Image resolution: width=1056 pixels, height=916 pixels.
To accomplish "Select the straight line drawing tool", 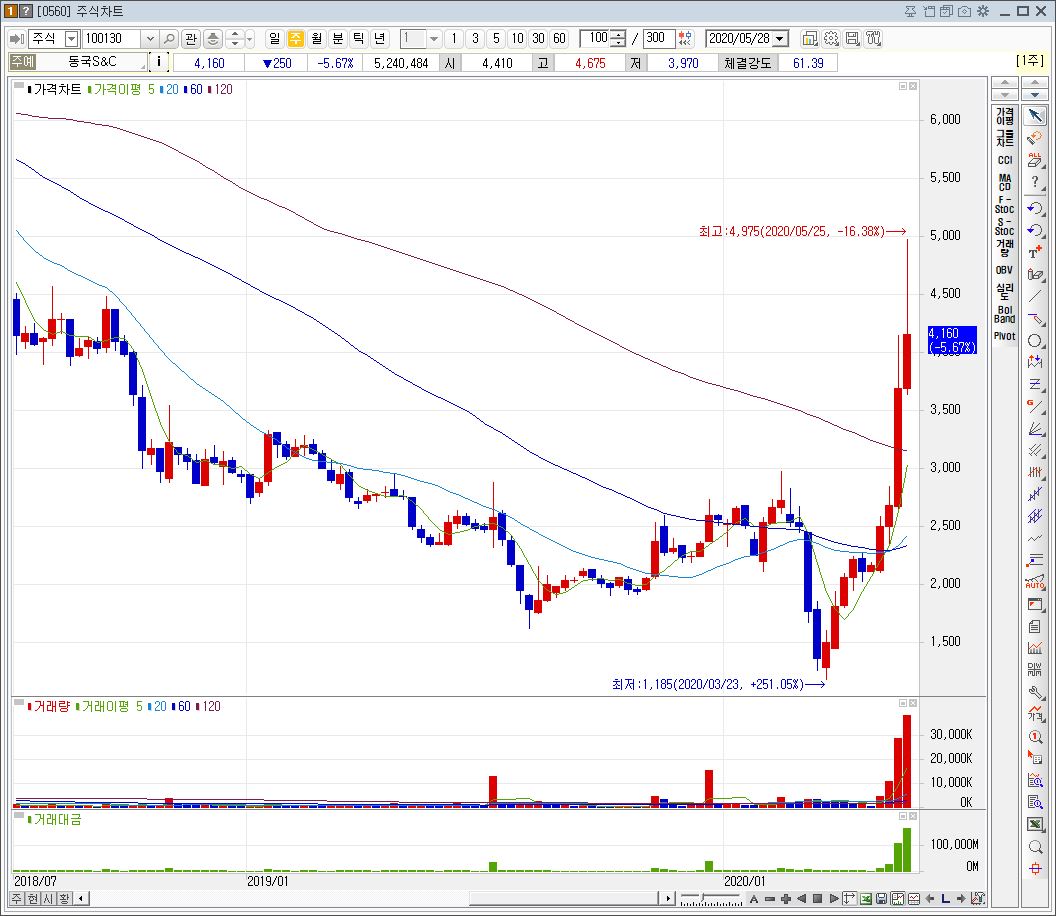I will tap(1035, 296).
